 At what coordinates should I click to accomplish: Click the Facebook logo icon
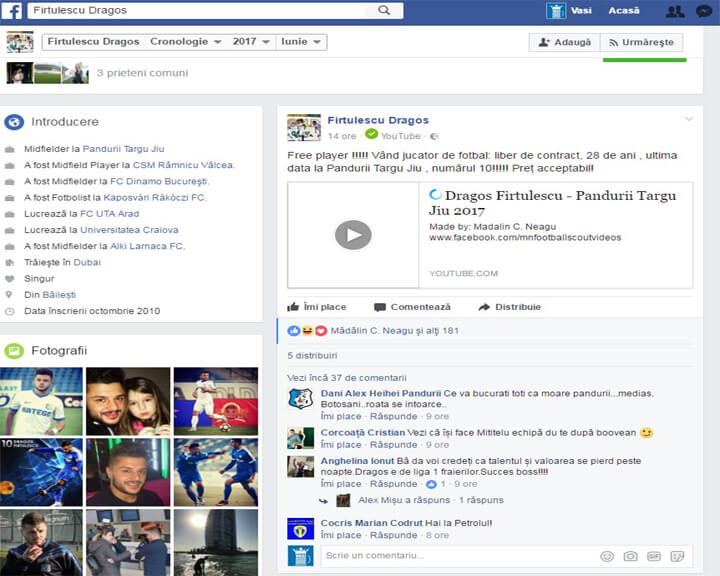[x=12, y=11]
